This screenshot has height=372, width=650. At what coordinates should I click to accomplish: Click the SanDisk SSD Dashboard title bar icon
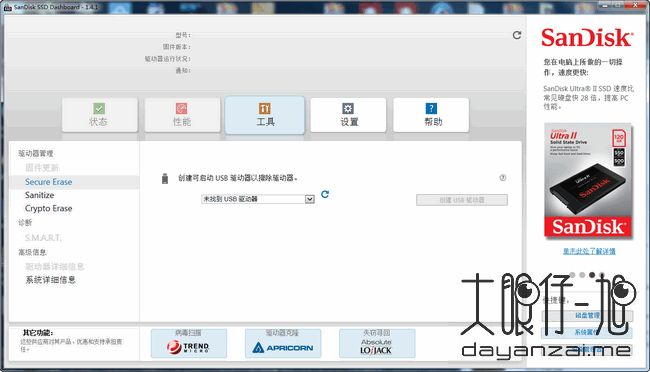7,7
